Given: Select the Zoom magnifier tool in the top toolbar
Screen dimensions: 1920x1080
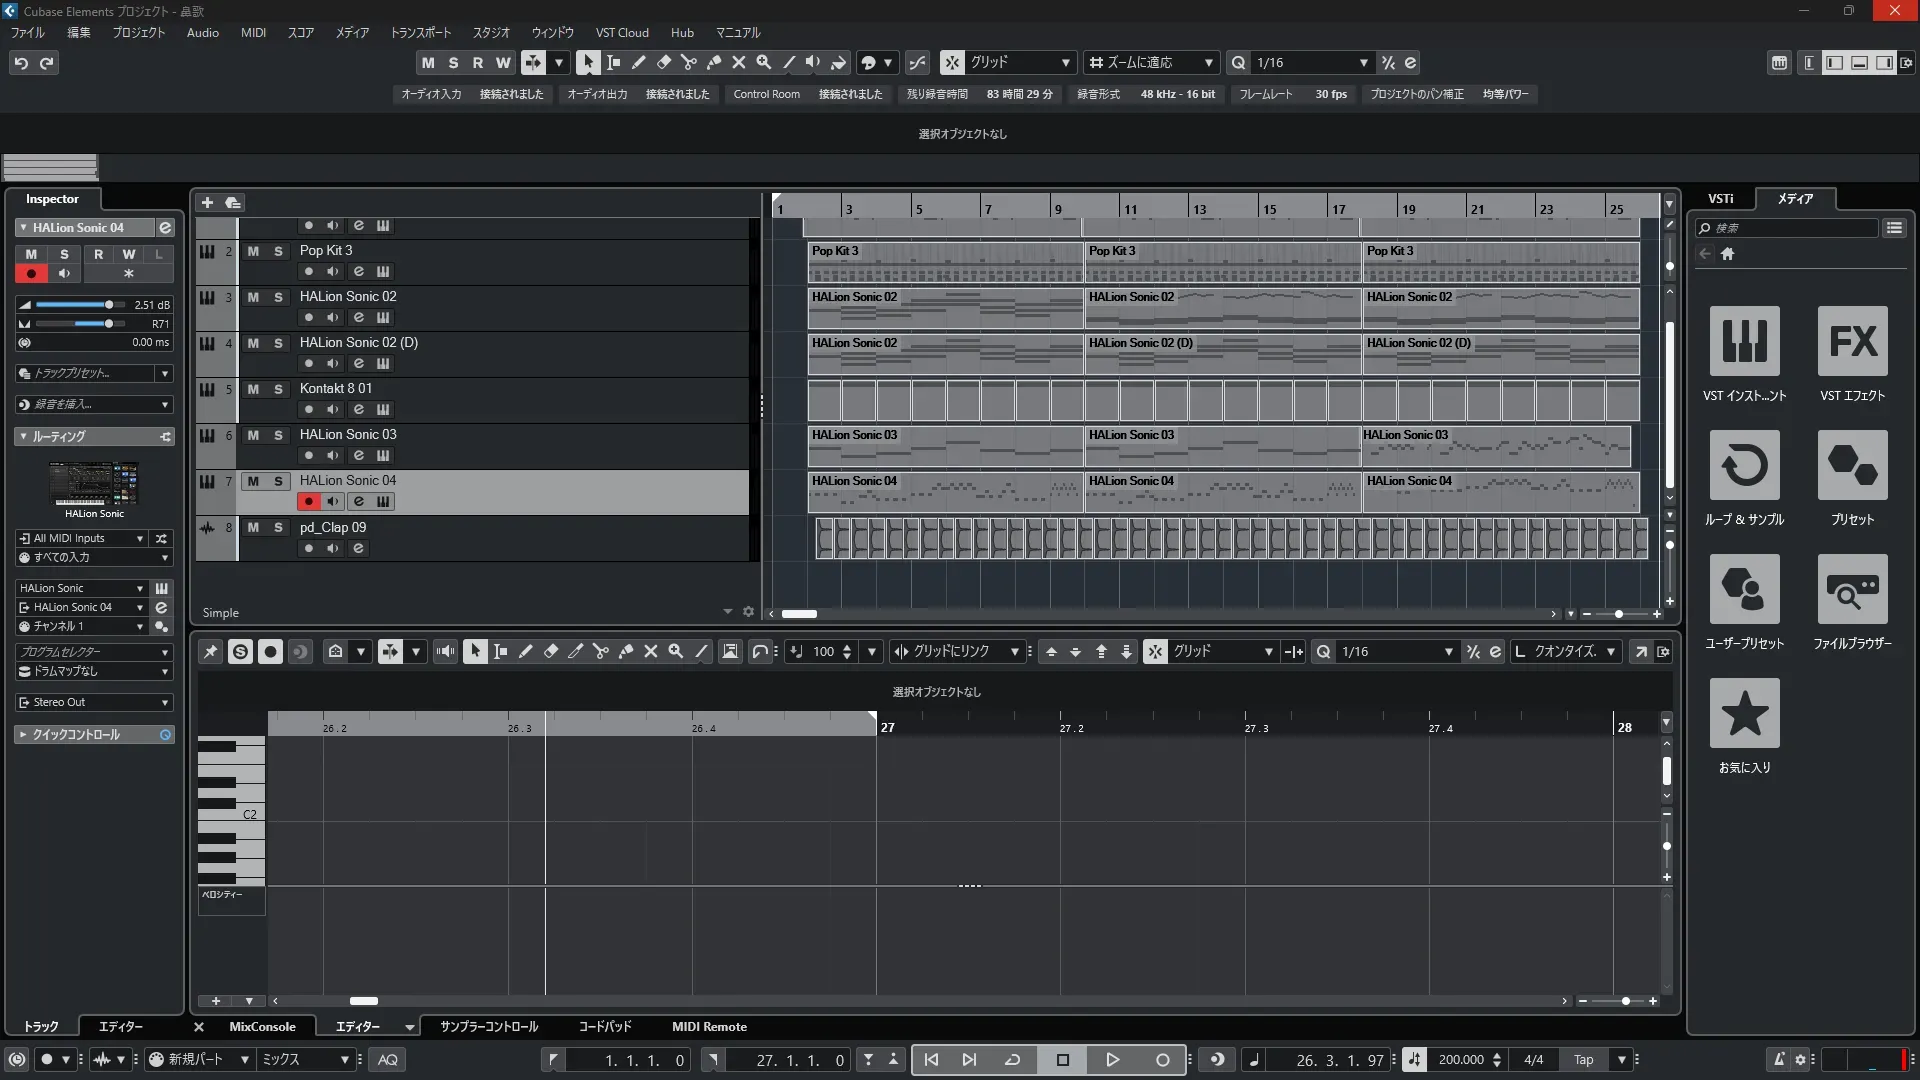Looking at the screenshot, I should pos(764,62).
